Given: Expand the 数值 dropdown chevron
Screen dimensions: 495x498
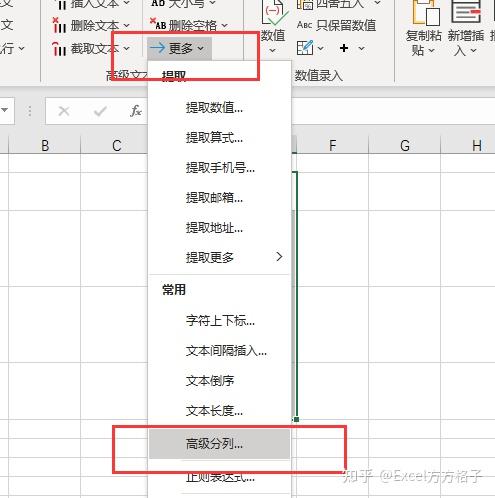Looking at the screenshot, I should (272, 50).
